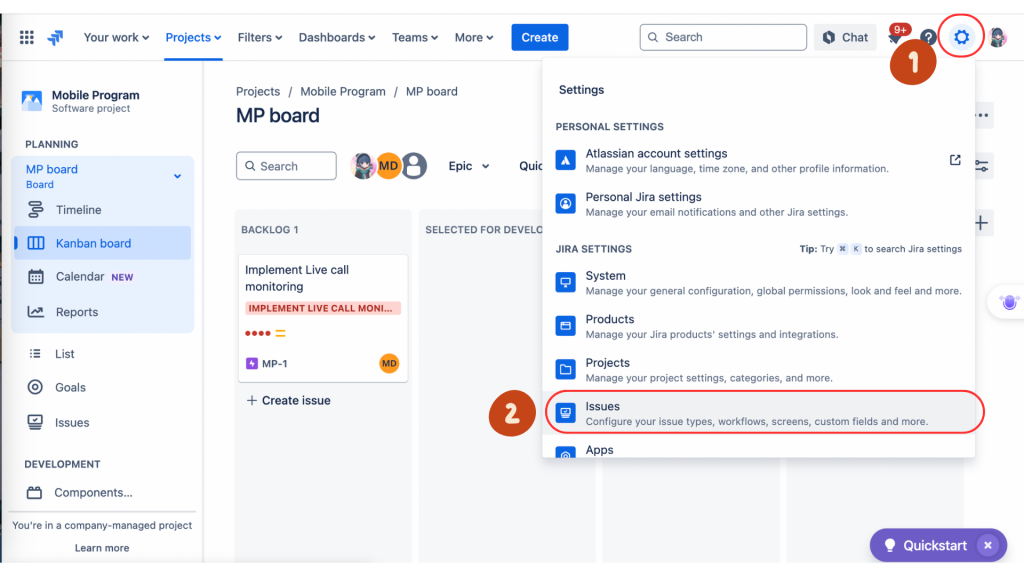Click the Atlassian account settings icon
This screenshot has height=576, width=1024.
(x=566, y=160)
